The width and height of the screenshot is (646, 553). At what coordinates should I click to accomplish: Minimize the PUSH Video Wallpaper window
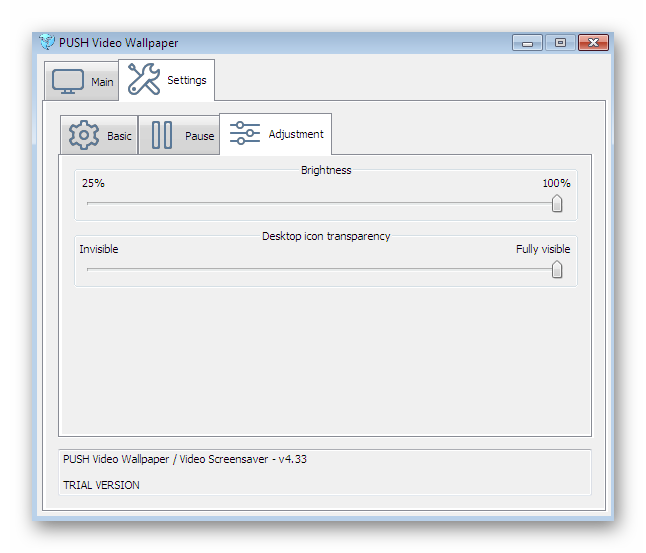tap(527, 42)
